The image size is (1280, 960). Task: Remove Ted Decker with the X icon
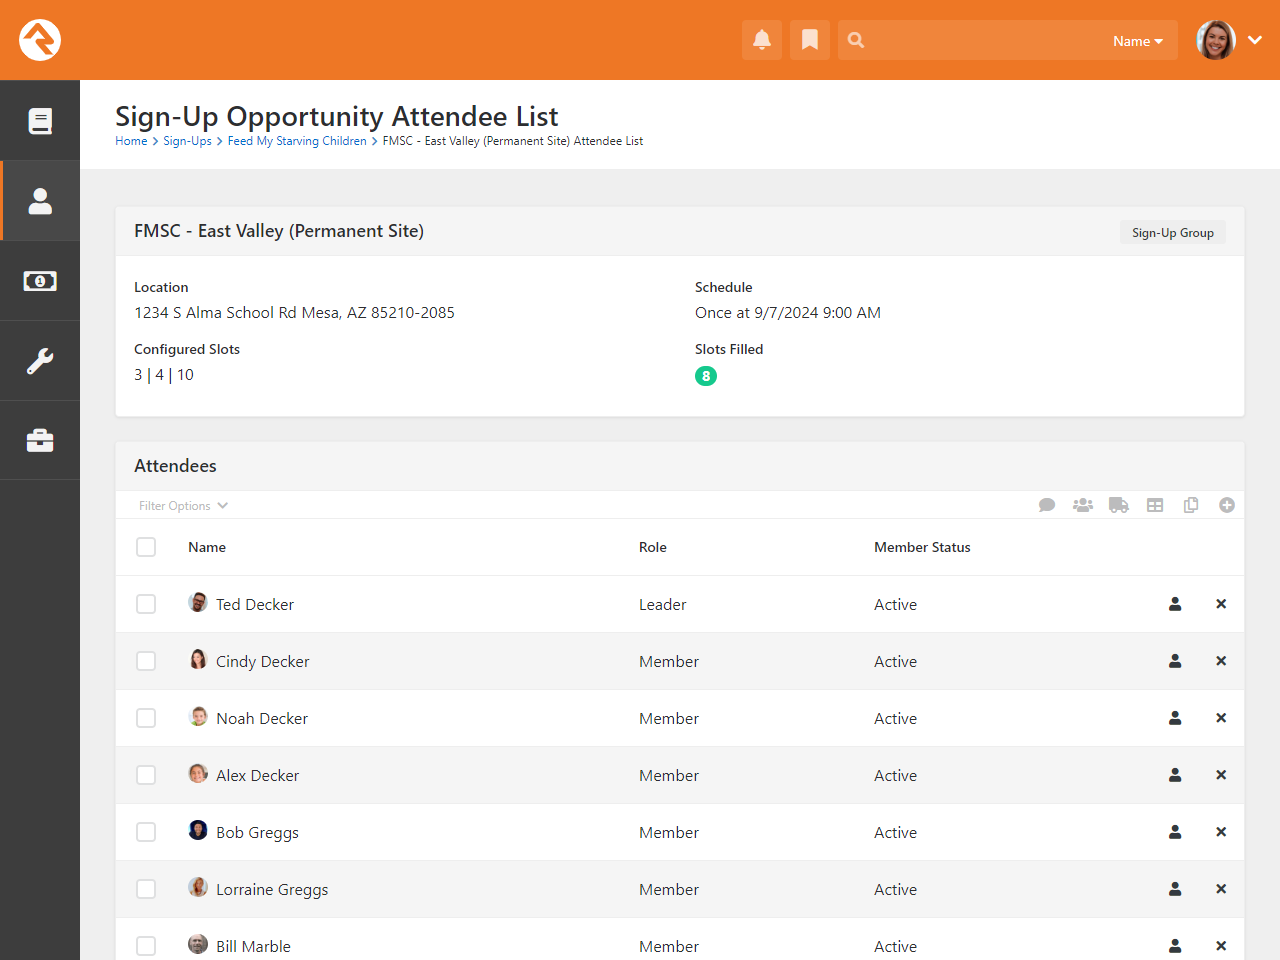point(1221,604)
